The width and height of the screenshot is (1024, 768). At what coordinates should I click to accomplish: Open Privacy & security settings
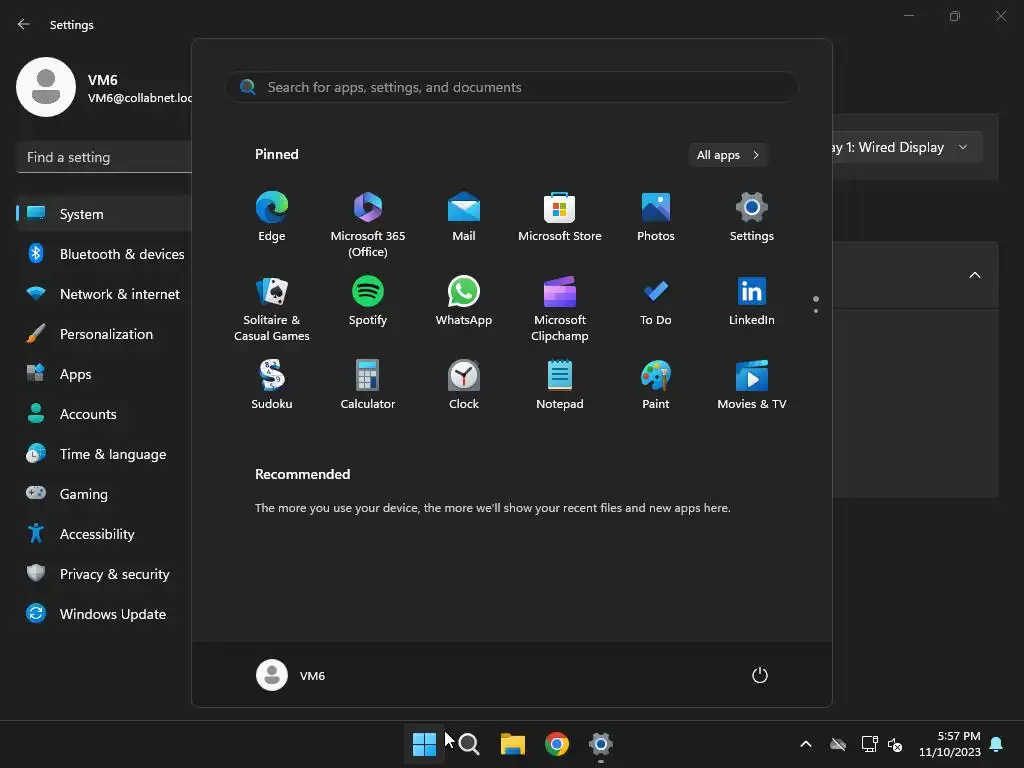tap(104, 574)
